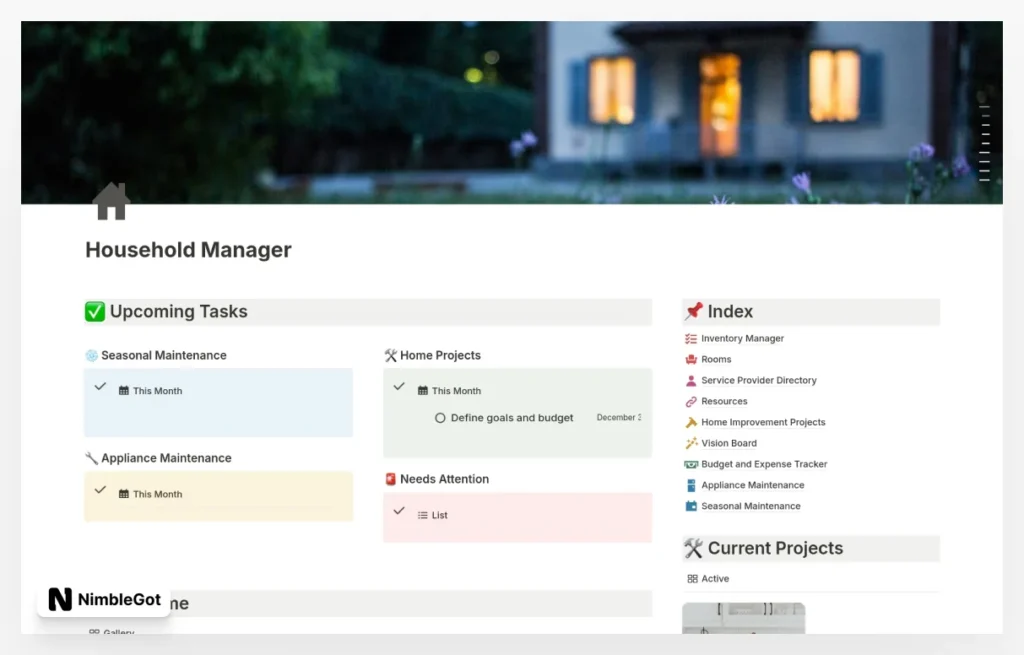Click the December date on task row
This screenshot has height=655, width=1024.
pos(618,417)
